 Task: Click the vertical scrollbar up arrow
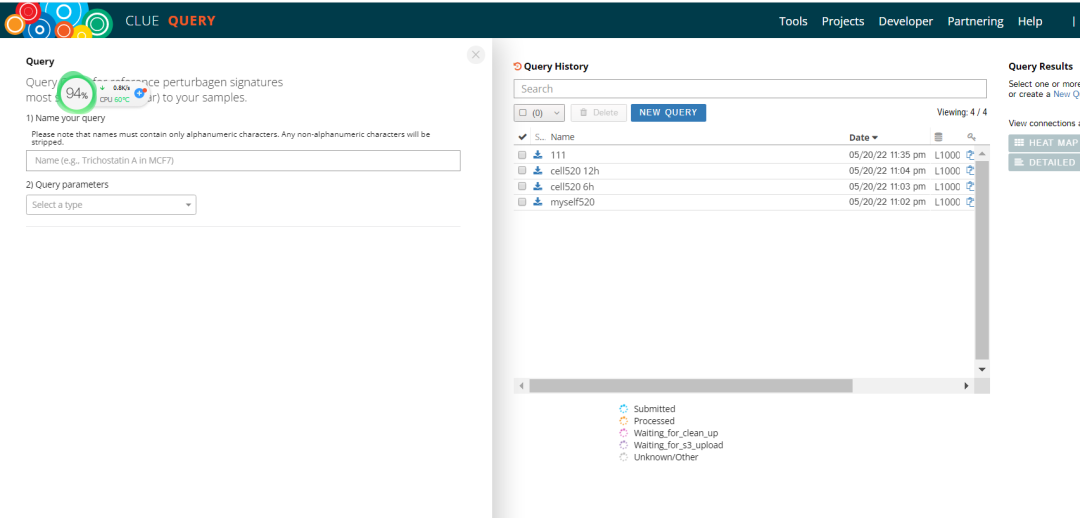coord(982,153)
